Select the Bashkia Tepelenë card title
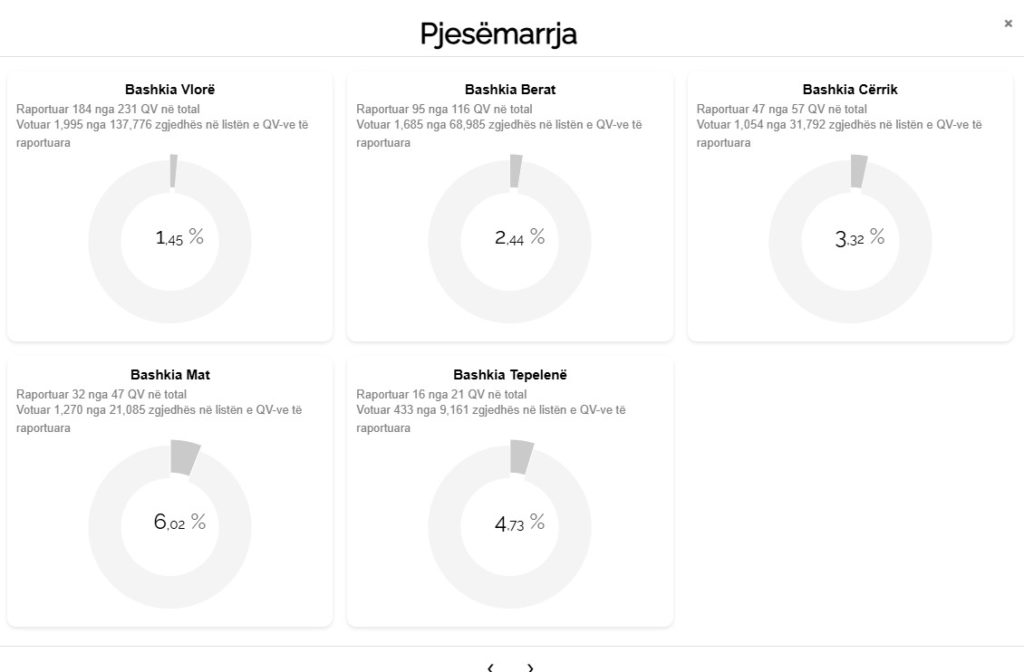 coord(510,376)
